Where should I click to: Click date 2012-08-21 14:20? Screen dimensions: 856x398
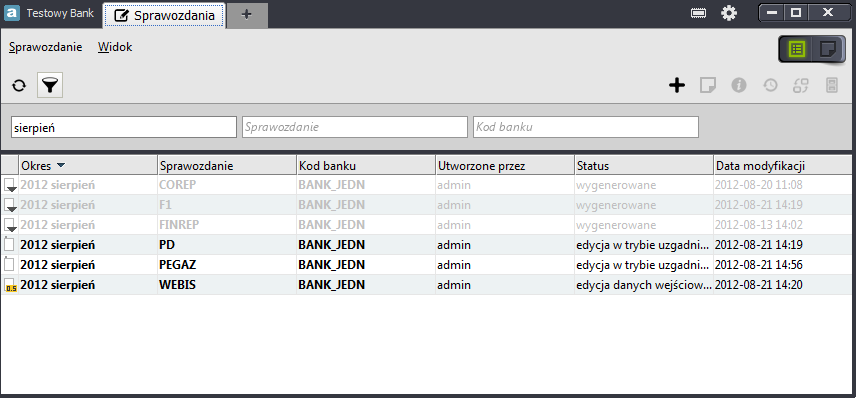click(759, 285)
